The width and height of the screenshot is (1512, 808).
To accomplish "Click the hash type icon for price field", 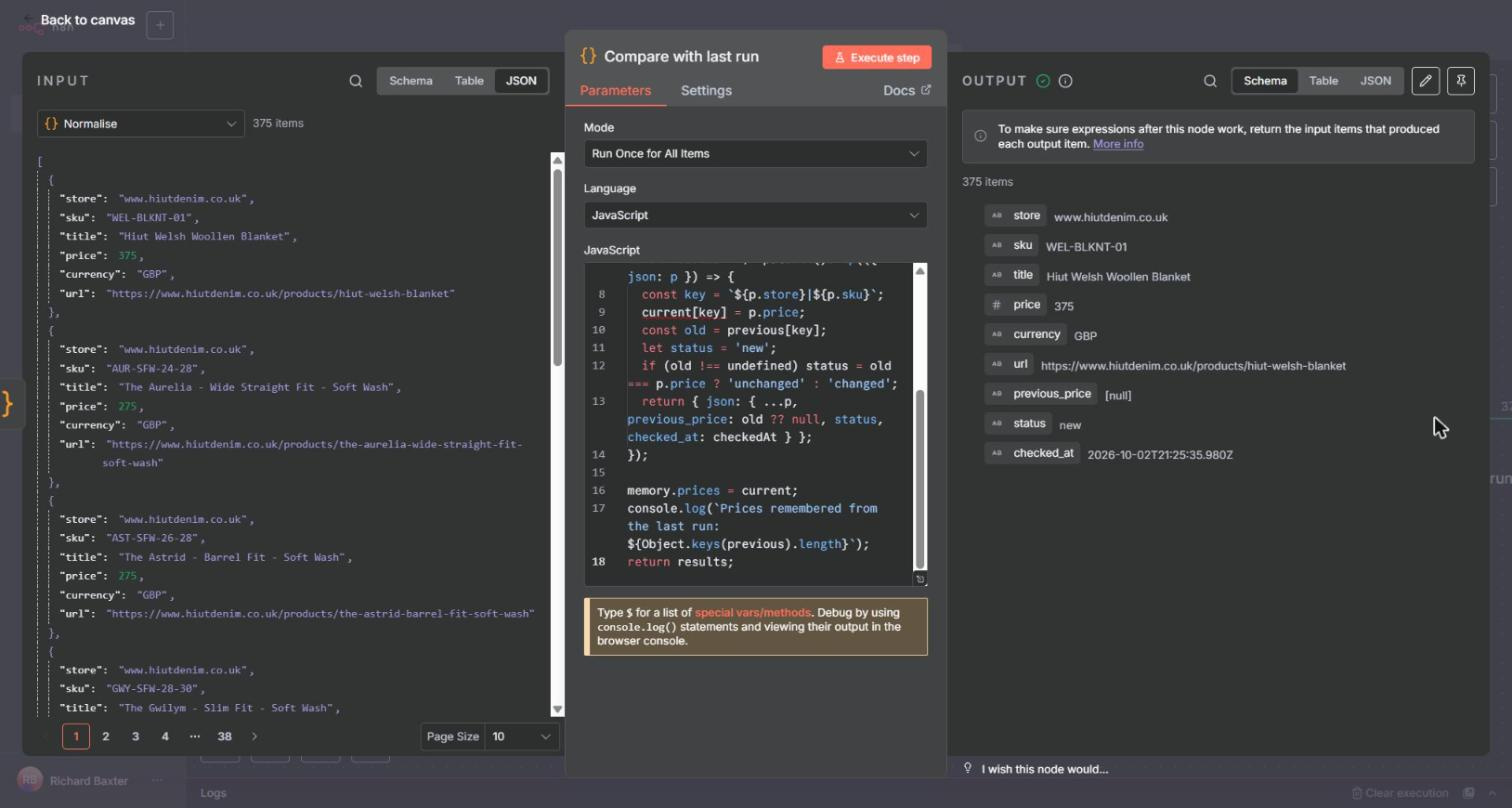I will coord(996,305).
